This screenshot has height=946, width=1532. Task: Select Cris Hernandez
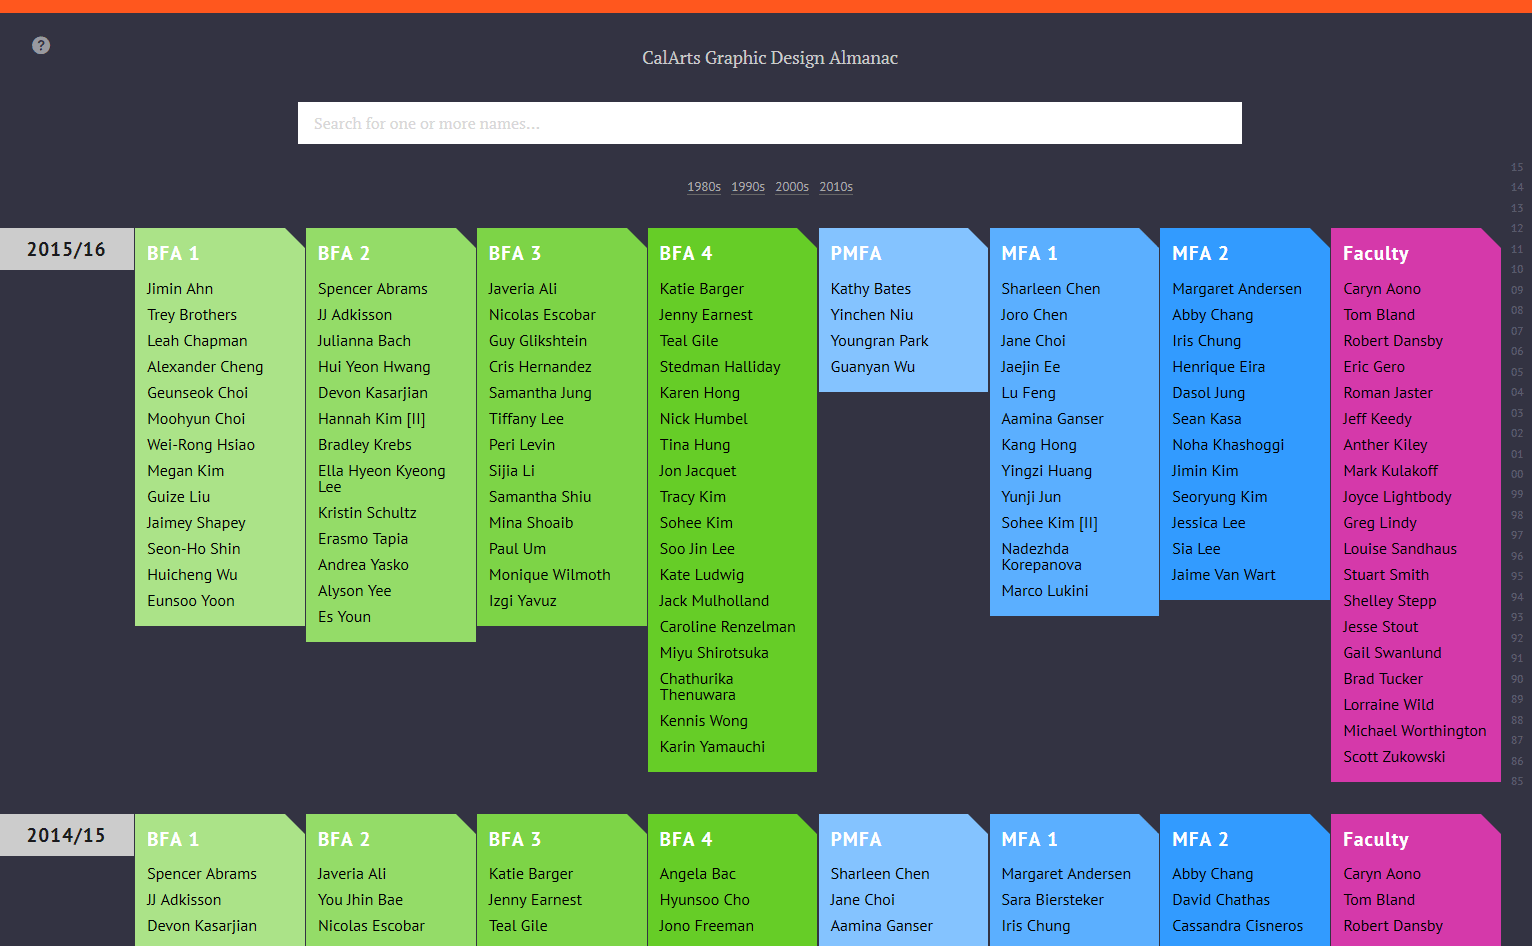tap(540, 367)
